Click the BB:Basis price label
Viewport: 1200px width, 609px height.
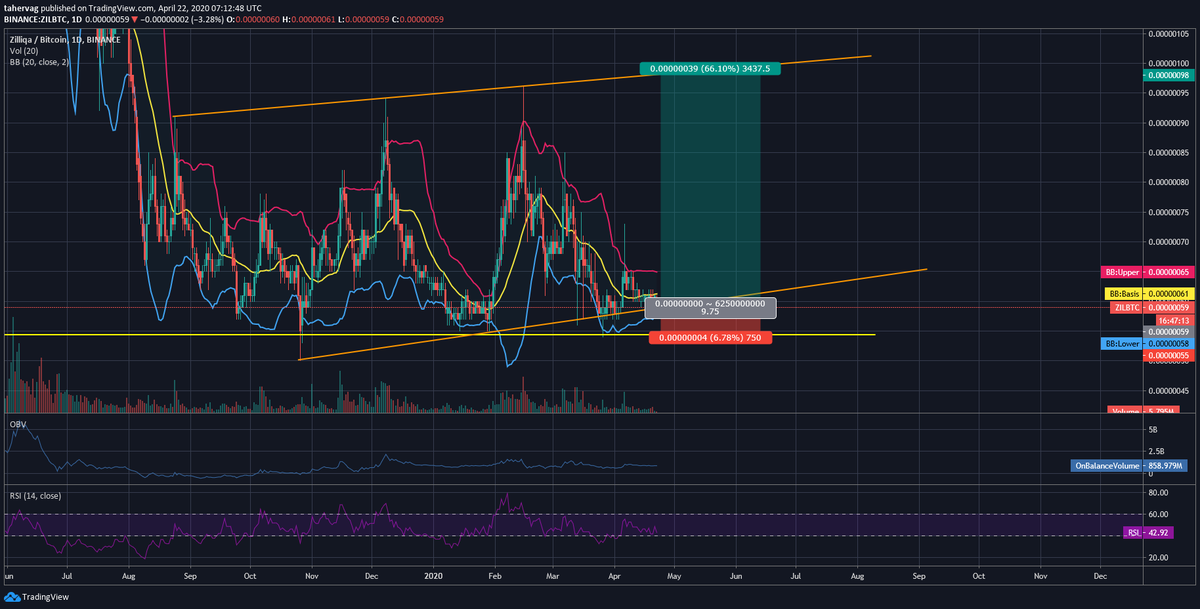tap(1148, 293)
